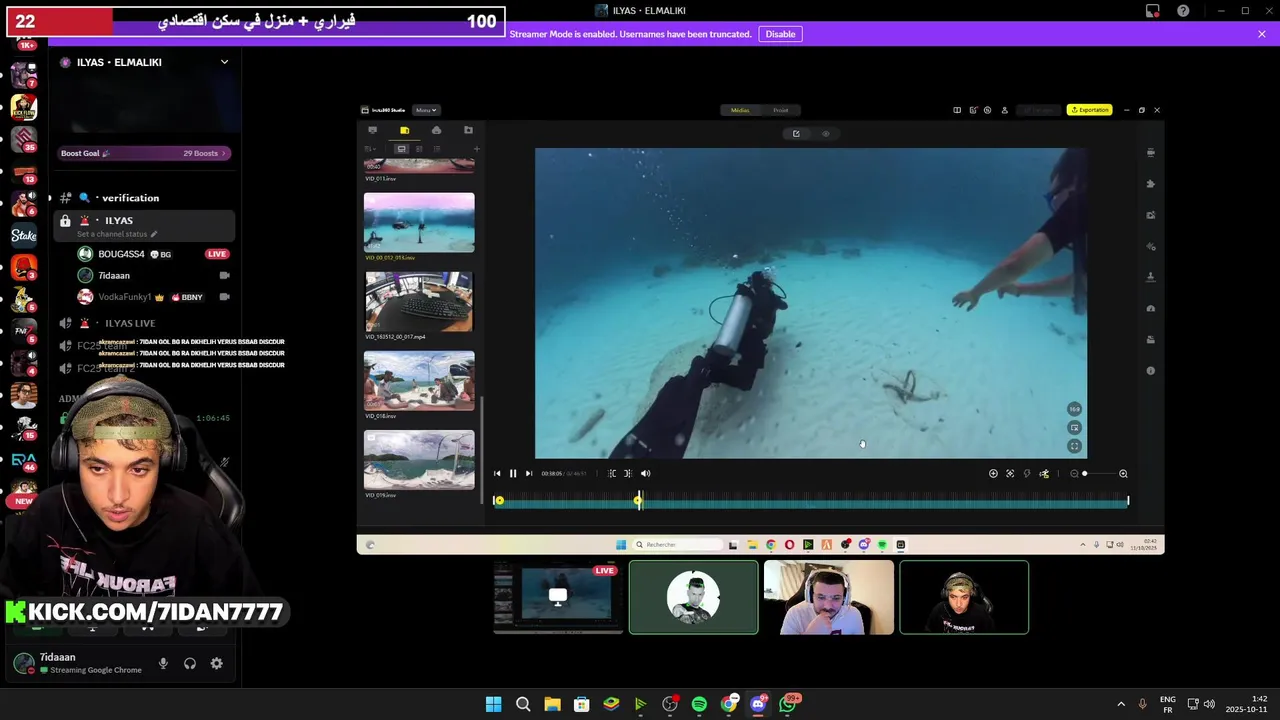Screen dimensions: 1280x720
Task: Change the 16:9 aspect ratio button
Action: 1074,409
